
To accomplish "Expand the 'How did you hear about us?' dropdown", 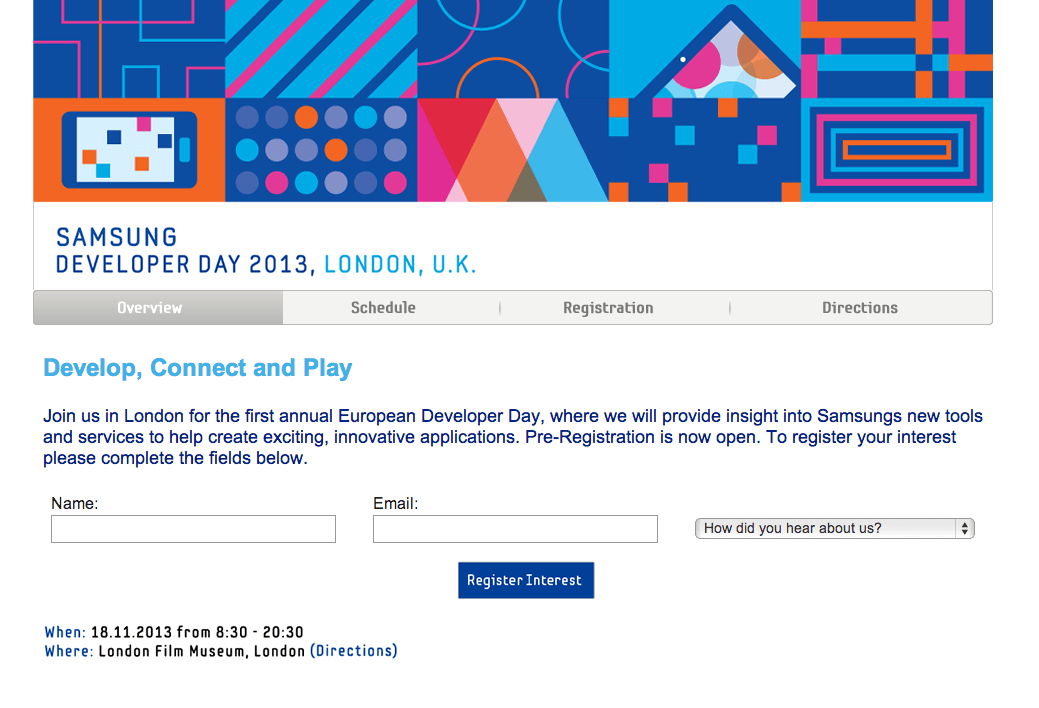I will click(835, 528).
